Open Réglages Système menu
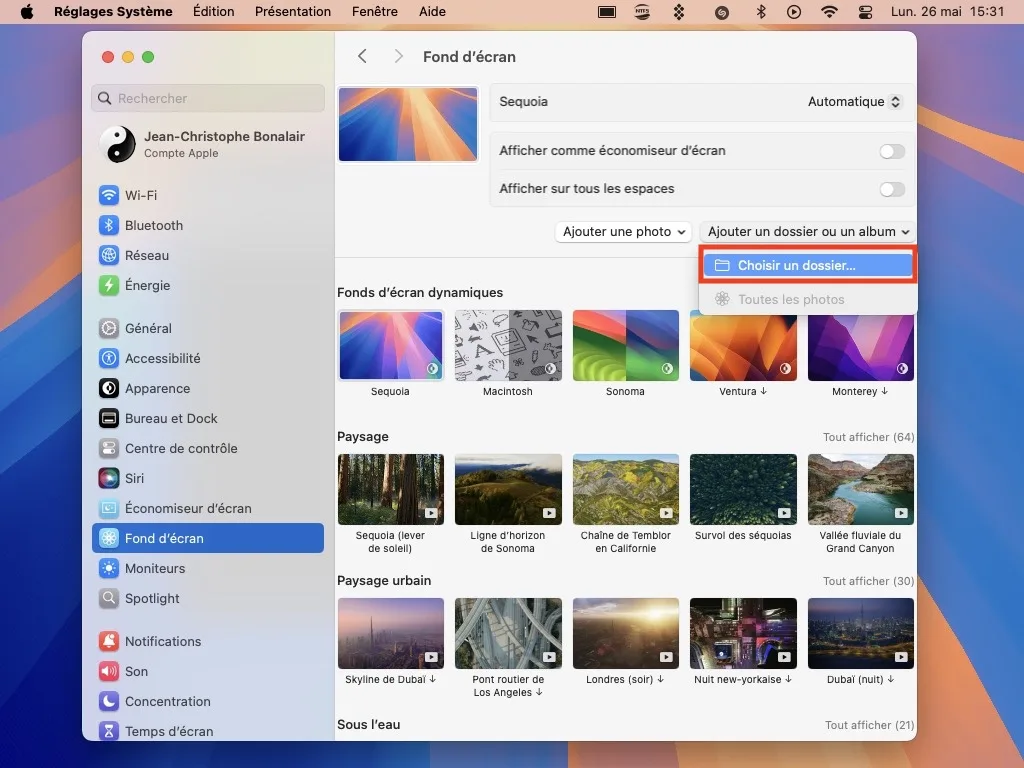1024x768 pixels. pyautogui.click(x=113, y=12)
